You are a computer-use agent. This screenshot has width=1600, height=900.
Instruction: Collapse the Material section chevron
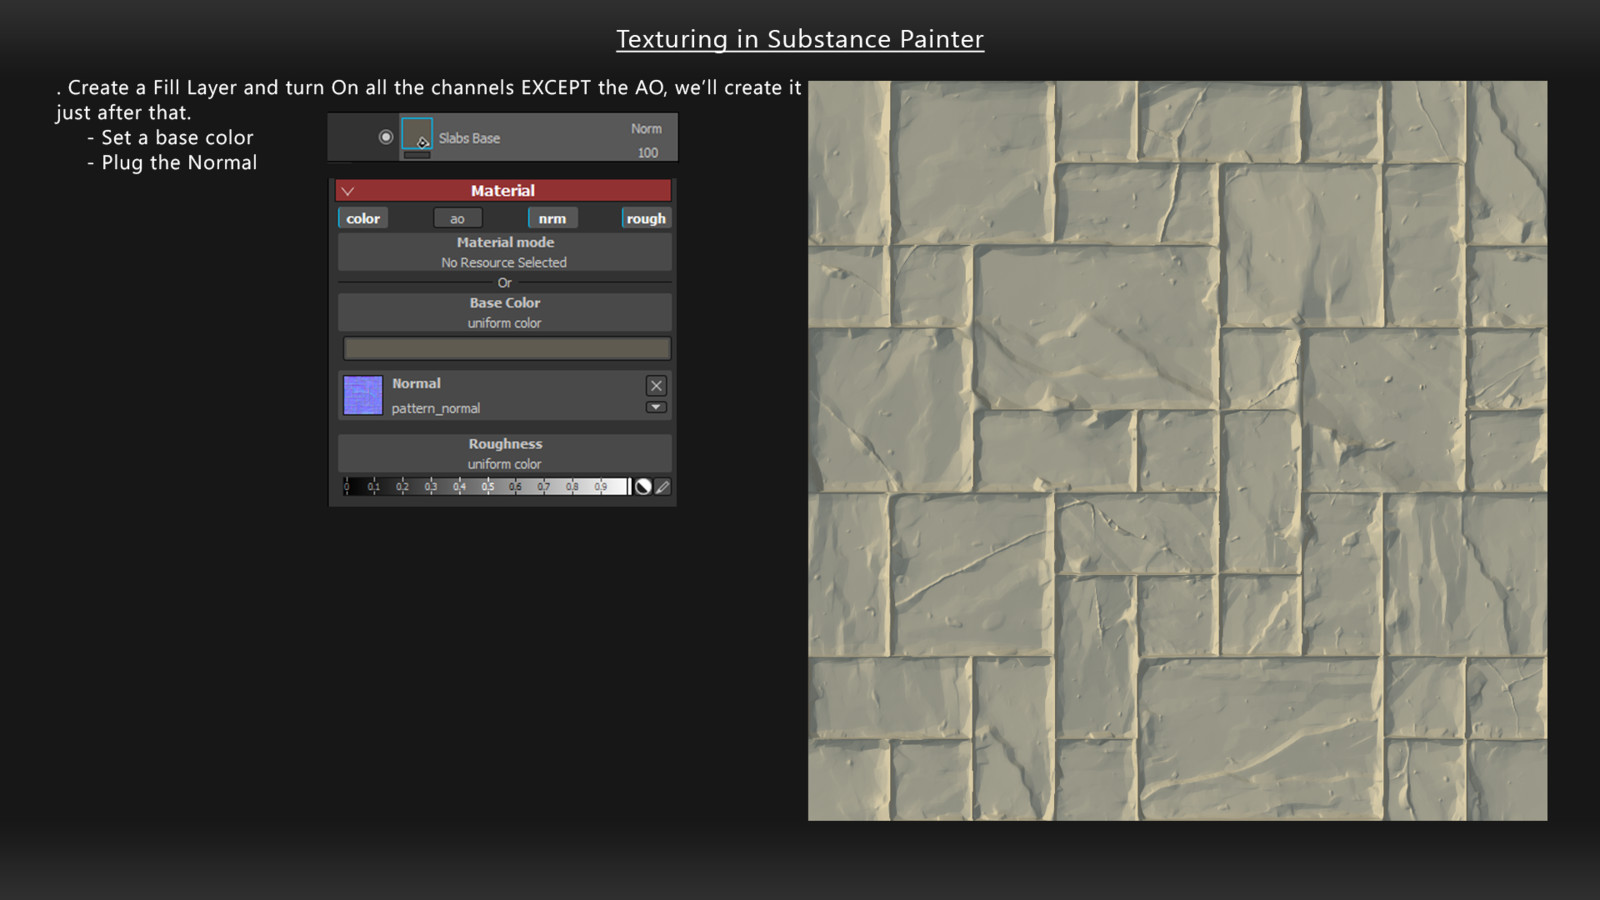(x=348, y=191)
